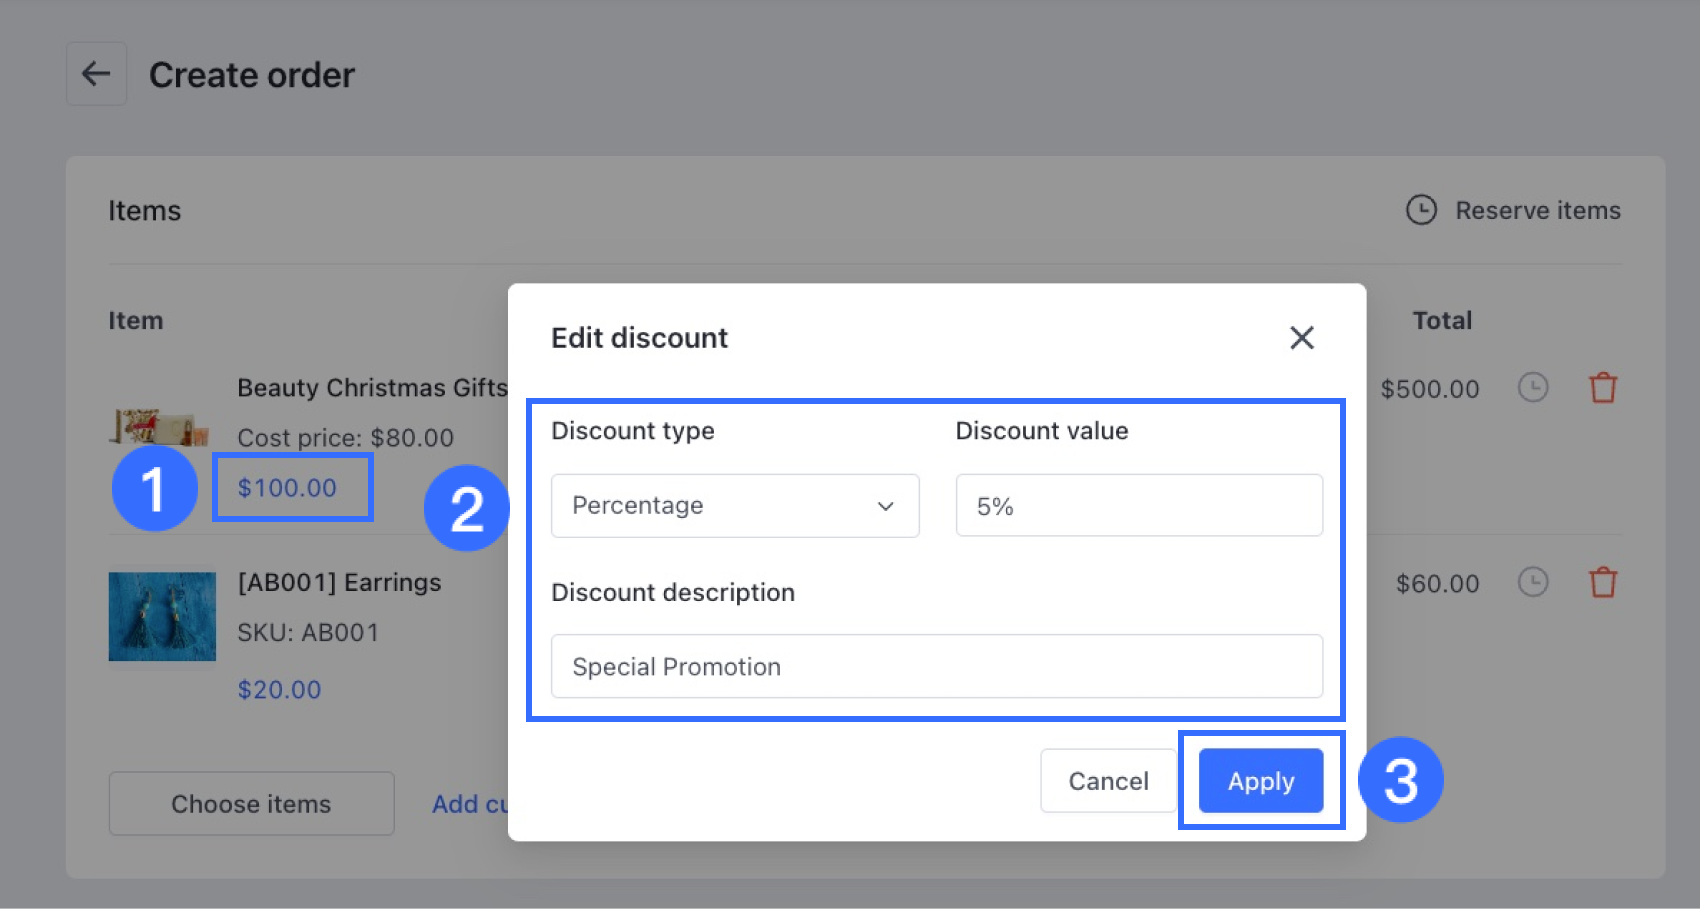Click the Discount value field showing 5%
This screenshot has width=1700, height=909.
1138,506
